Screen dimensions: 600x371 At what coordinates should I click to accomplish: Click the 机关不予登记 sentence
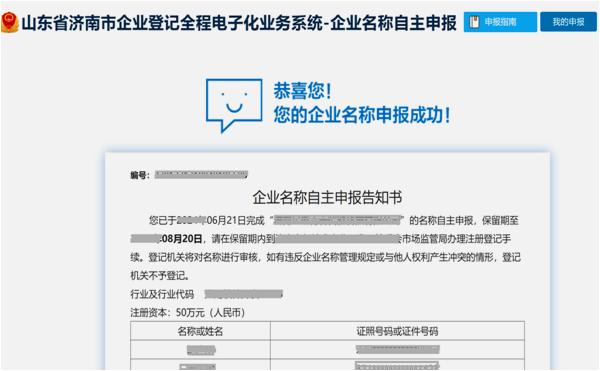(x=160, y=275)
